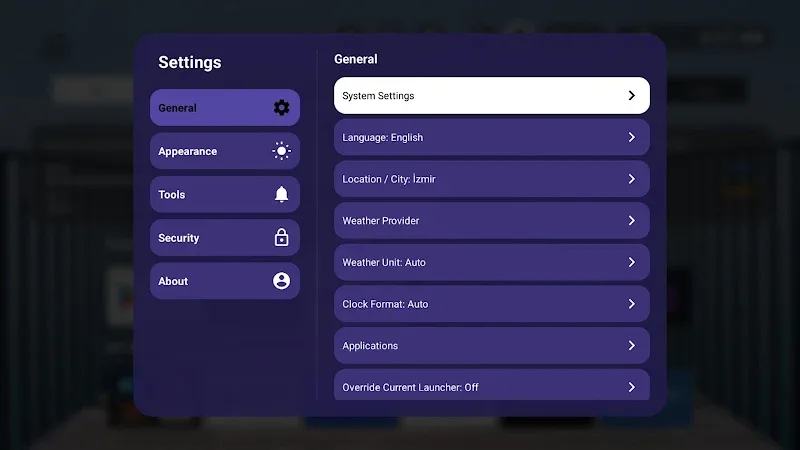Open the System Settings entry
The image size is (800, 450).
pyautogui.click(x=492, y=95)
